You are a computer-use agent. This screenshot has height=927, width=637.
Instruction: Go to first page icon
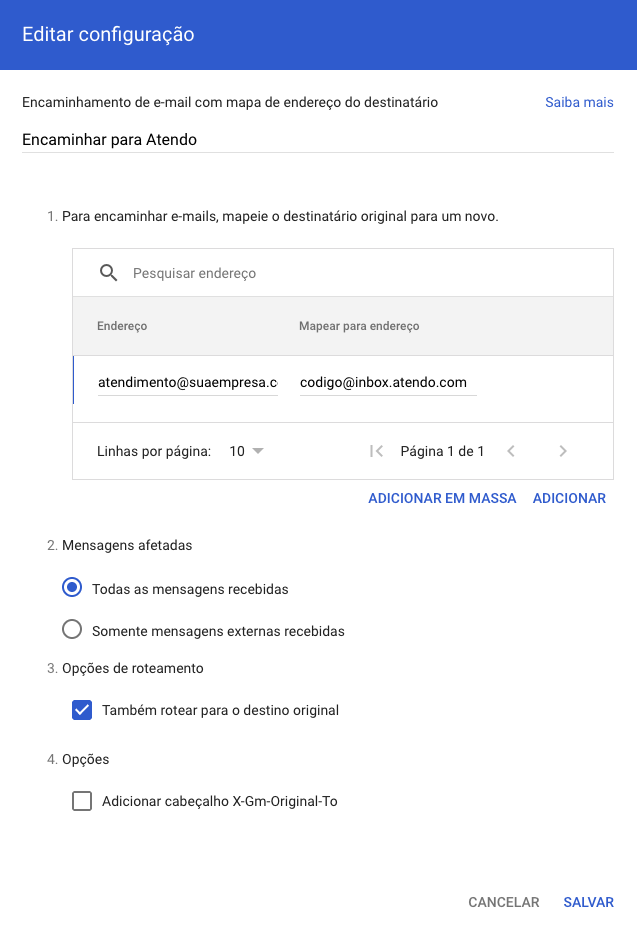pyautogui.click(x=376, y=451)
